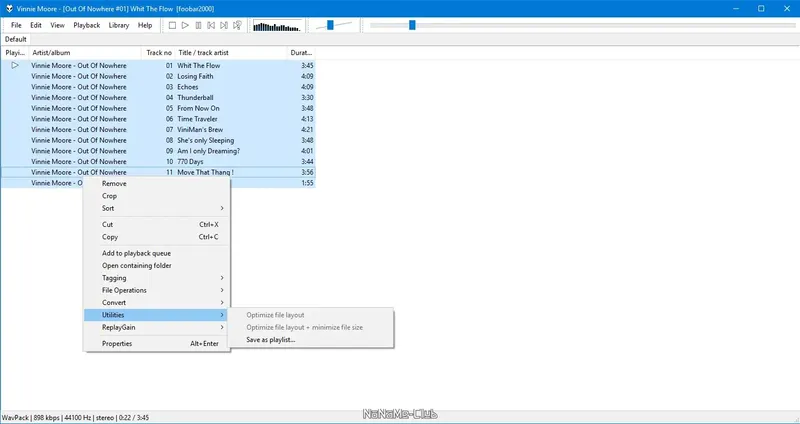Open the View menu
Viewport: 800px width, 424px height.
point(57,25)
